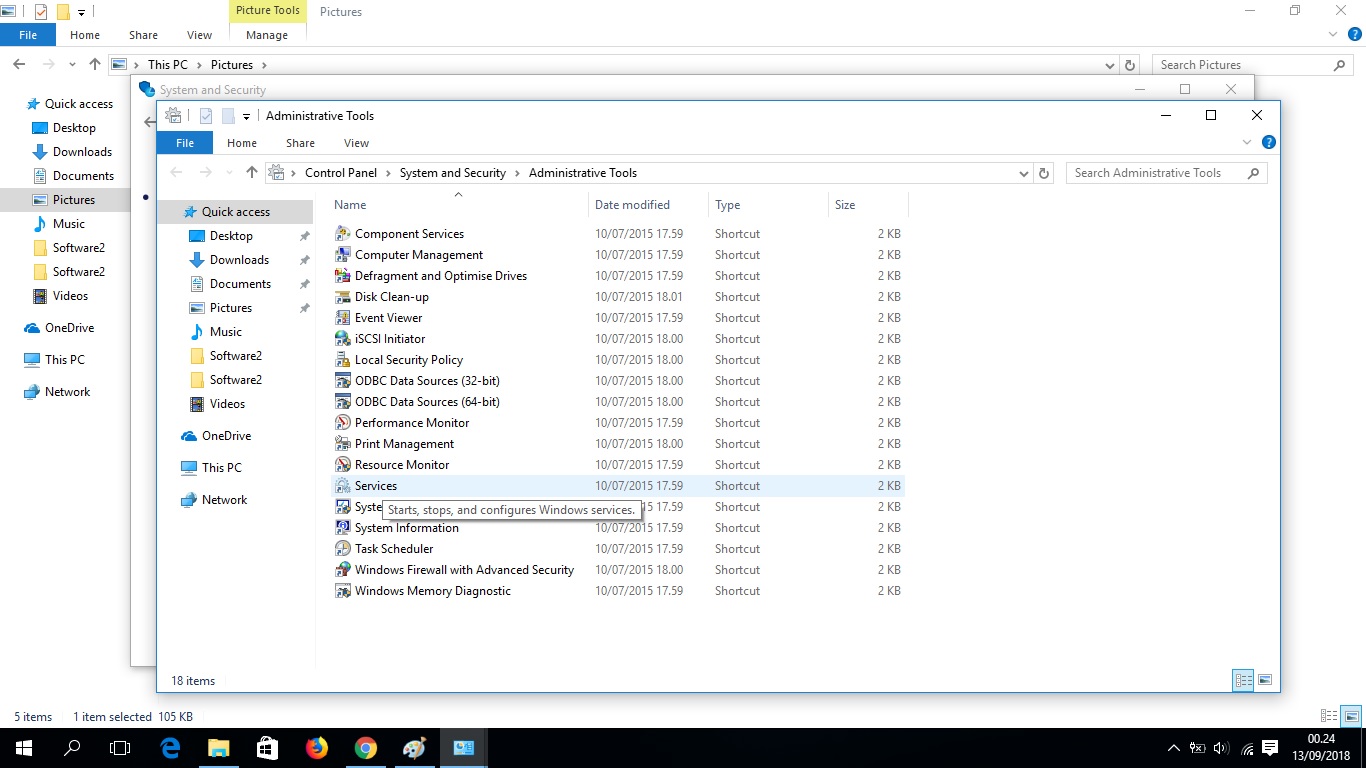The width and height of the screenshot is (1366, 768).
Task: Open the File menu in Administrative Tools
Action: click(185, 143)
